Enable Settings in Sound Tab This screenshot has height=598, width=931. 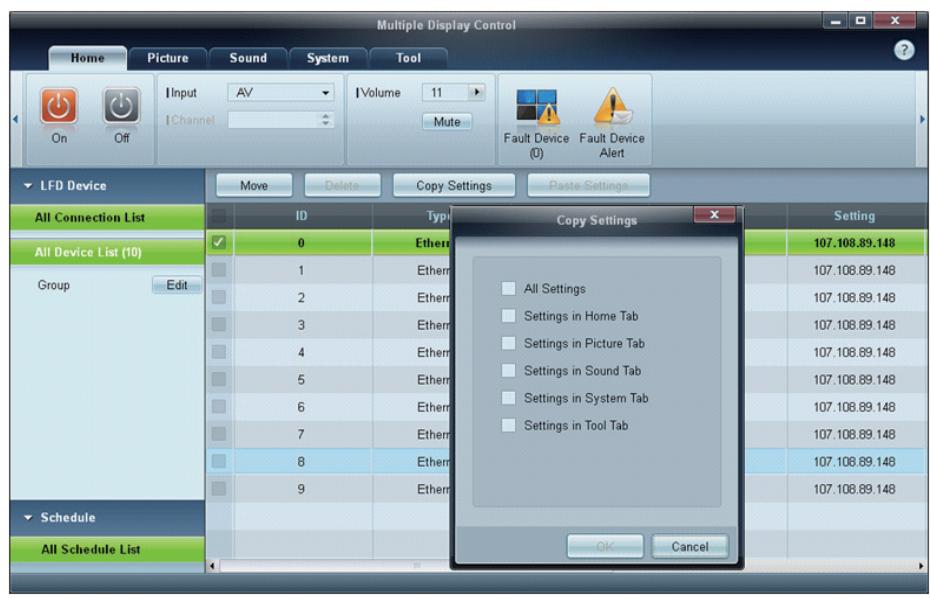[508, 371]
